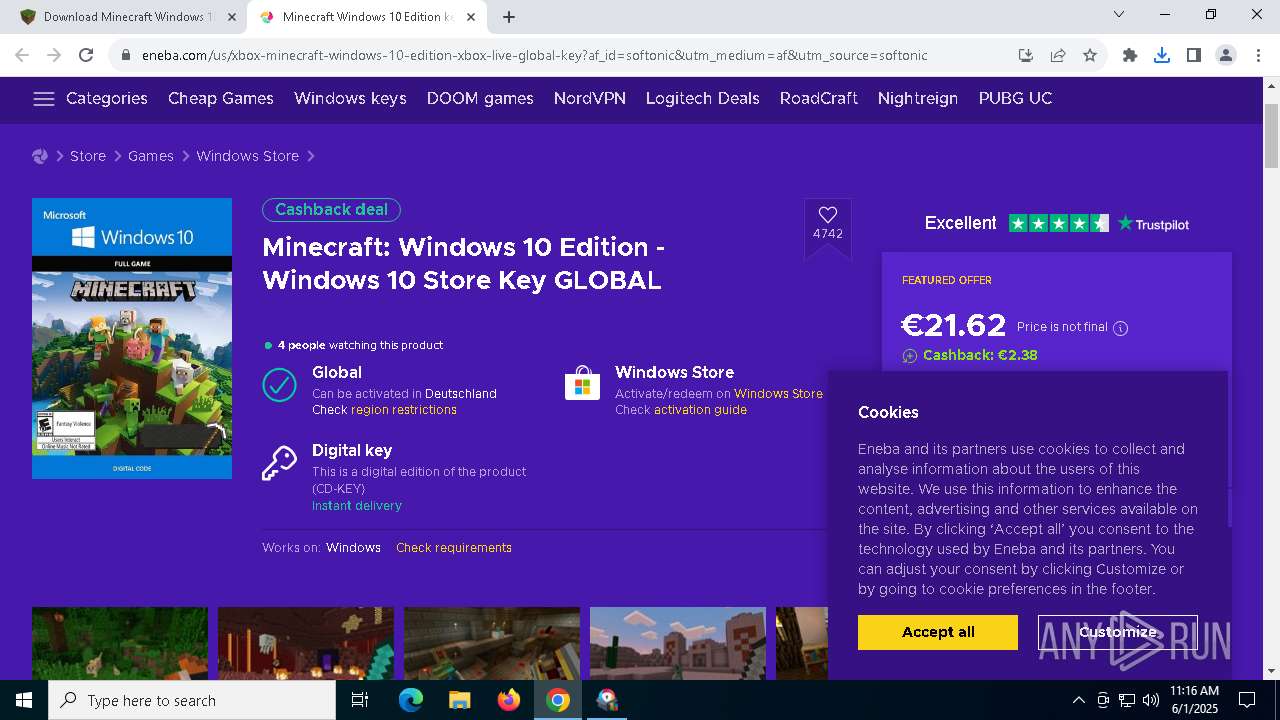
Task: Go forward to the next page
Action: (x=54, y=55)
